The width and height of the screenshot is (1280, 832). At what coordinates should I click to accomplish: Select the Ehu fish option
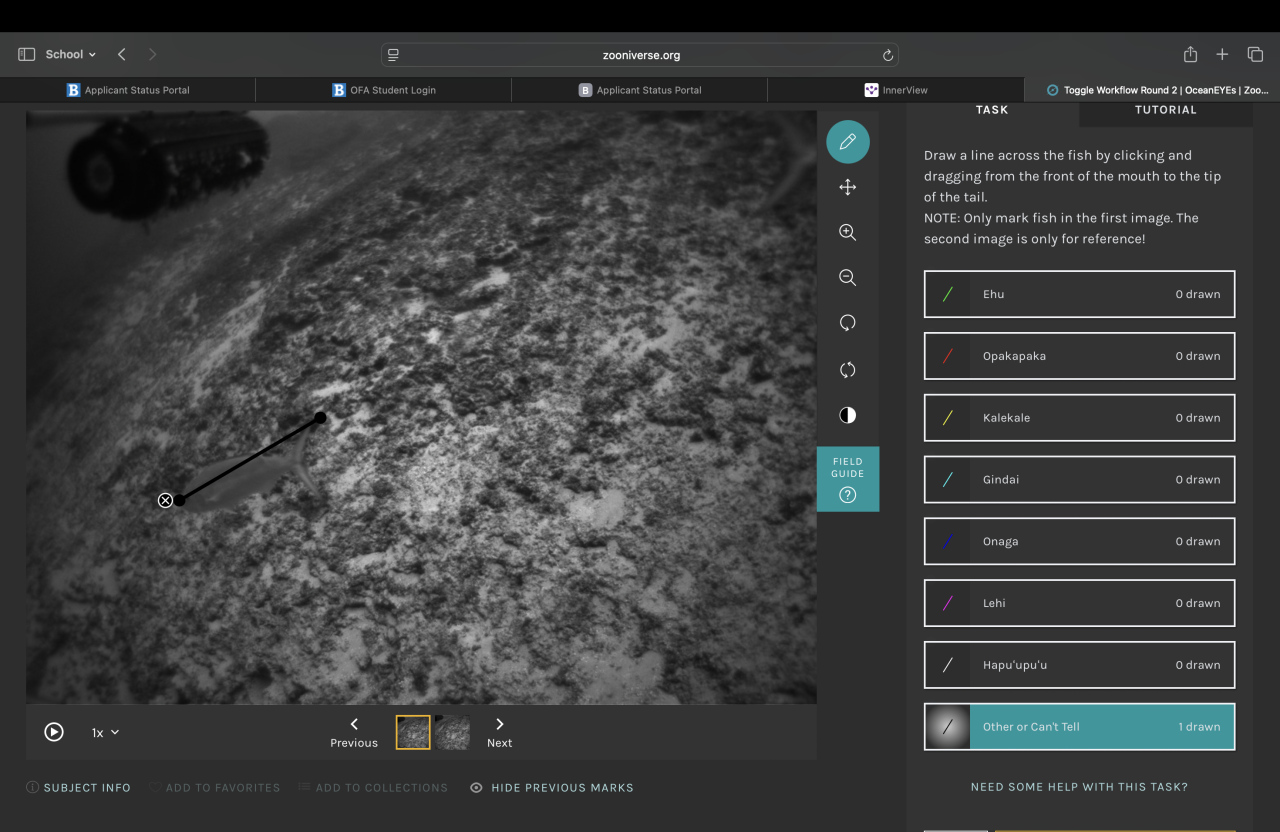(1079, 294)
